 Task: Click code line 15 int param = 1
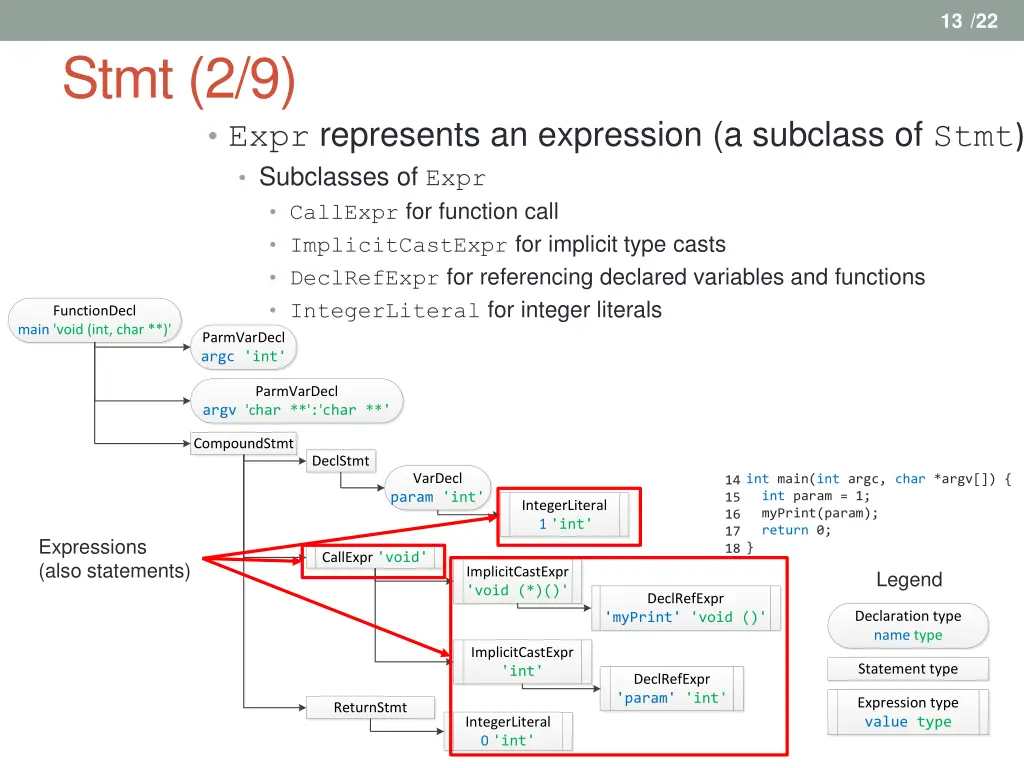(797, 496)
